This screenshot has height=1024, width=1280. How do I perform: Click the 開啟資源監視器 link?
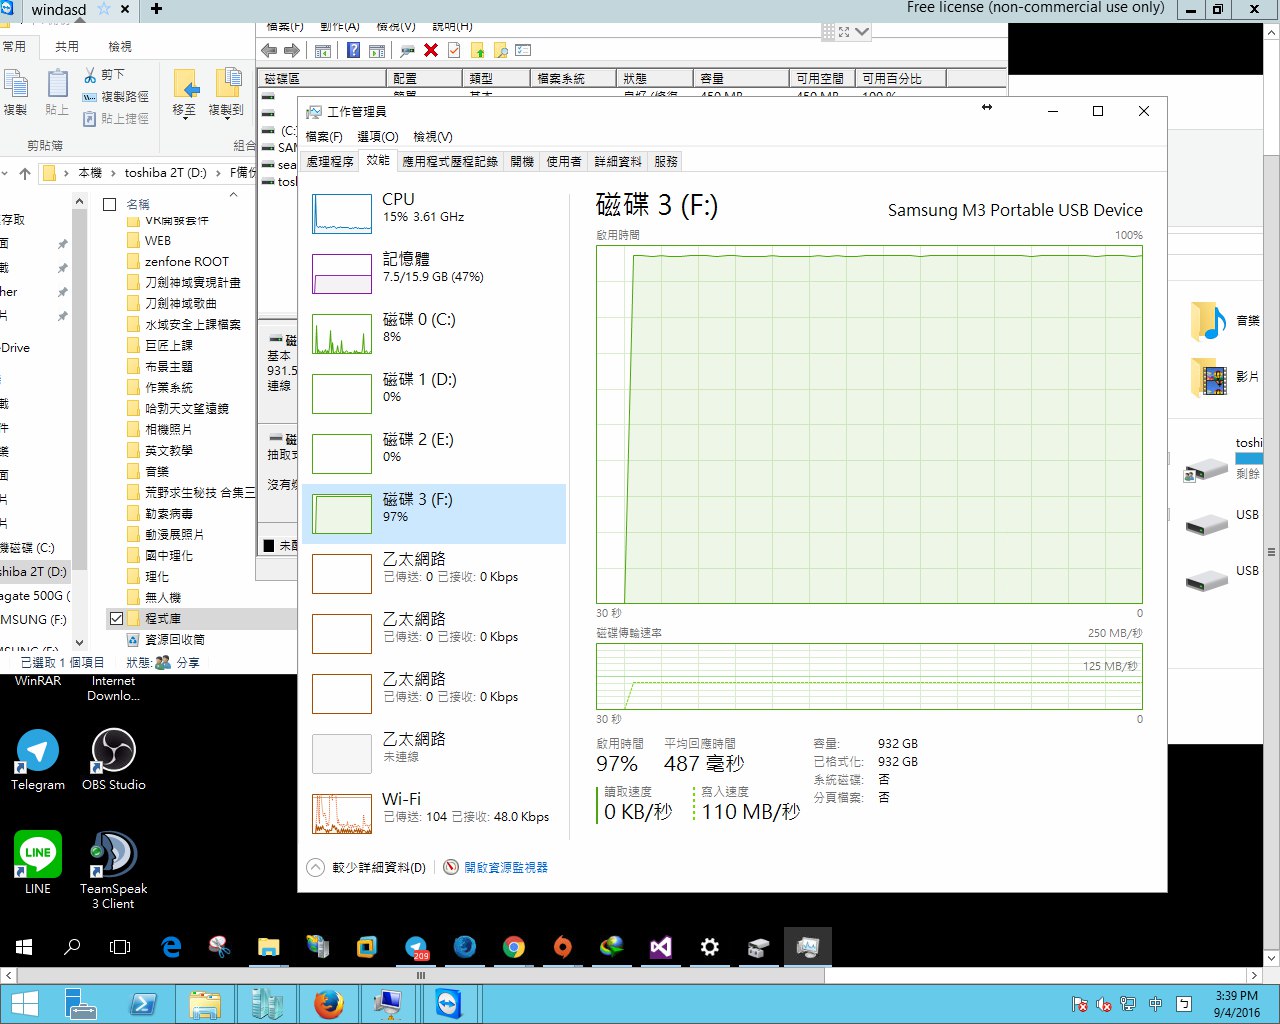coord(505,867)
